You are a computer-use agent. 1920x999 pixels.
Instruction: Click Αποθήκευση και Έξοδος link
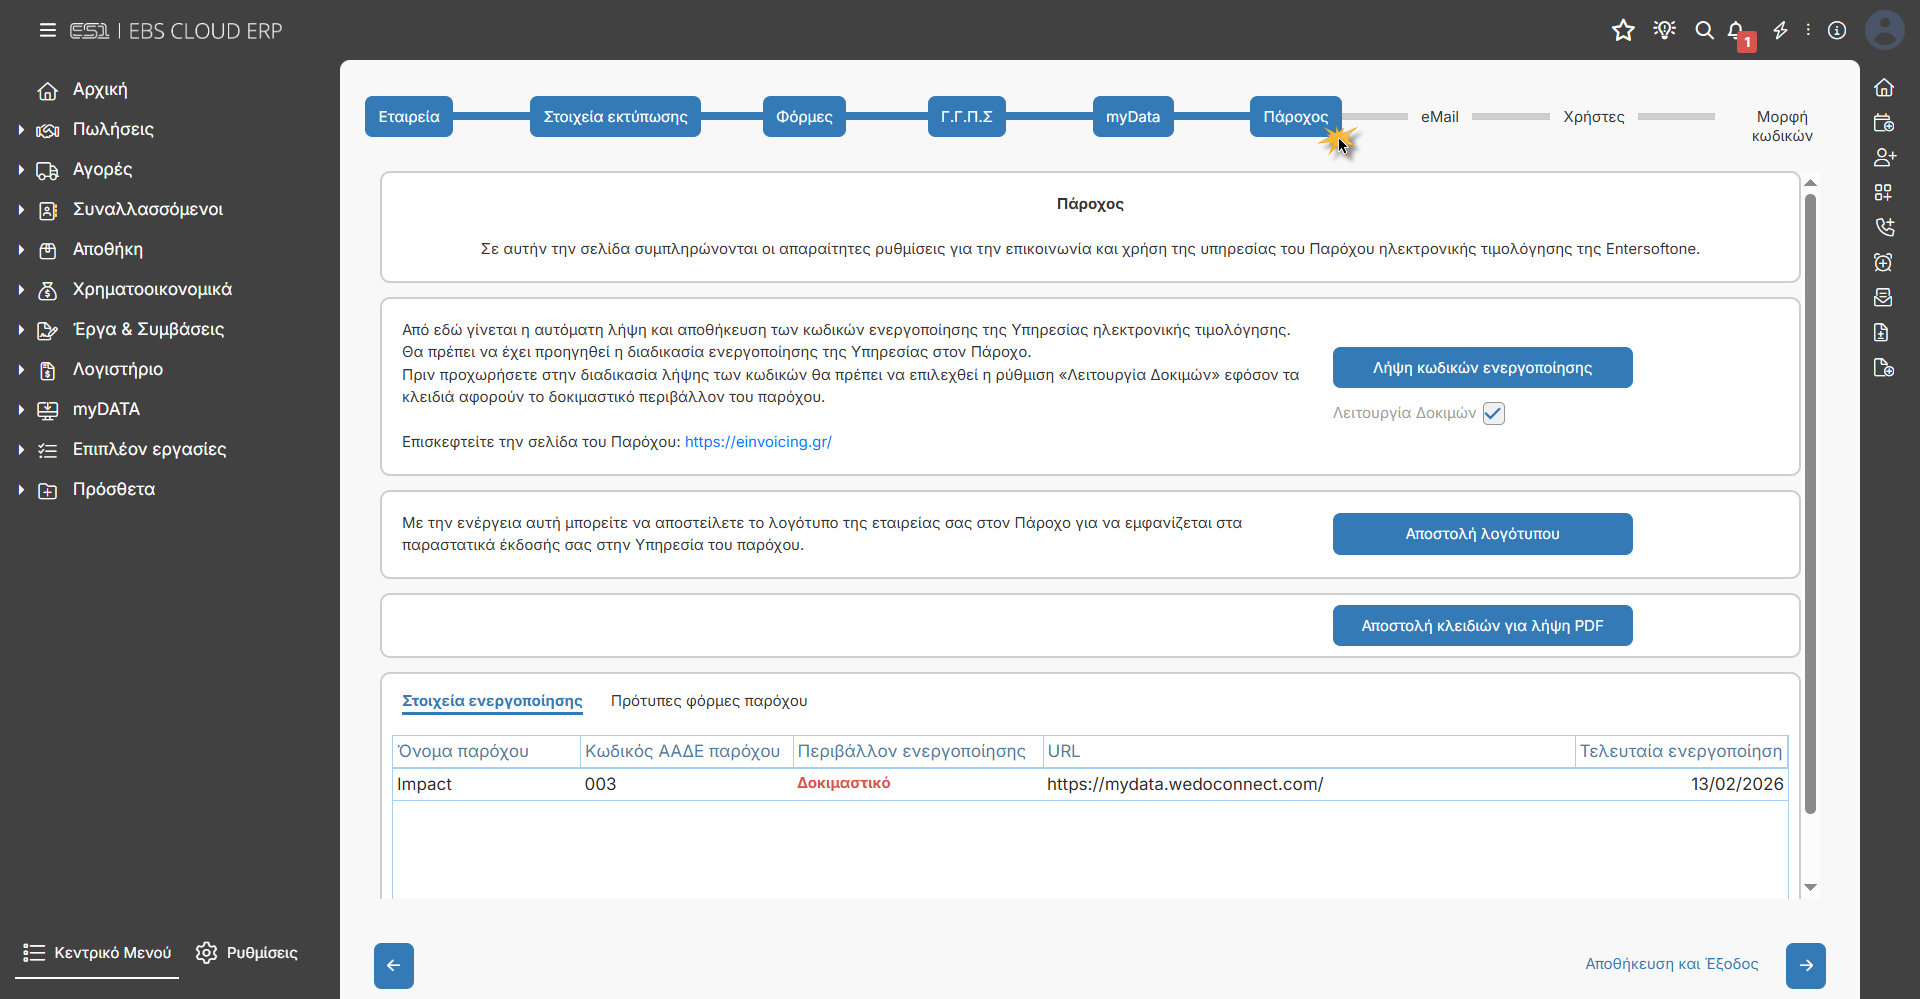coord(1672,964)
